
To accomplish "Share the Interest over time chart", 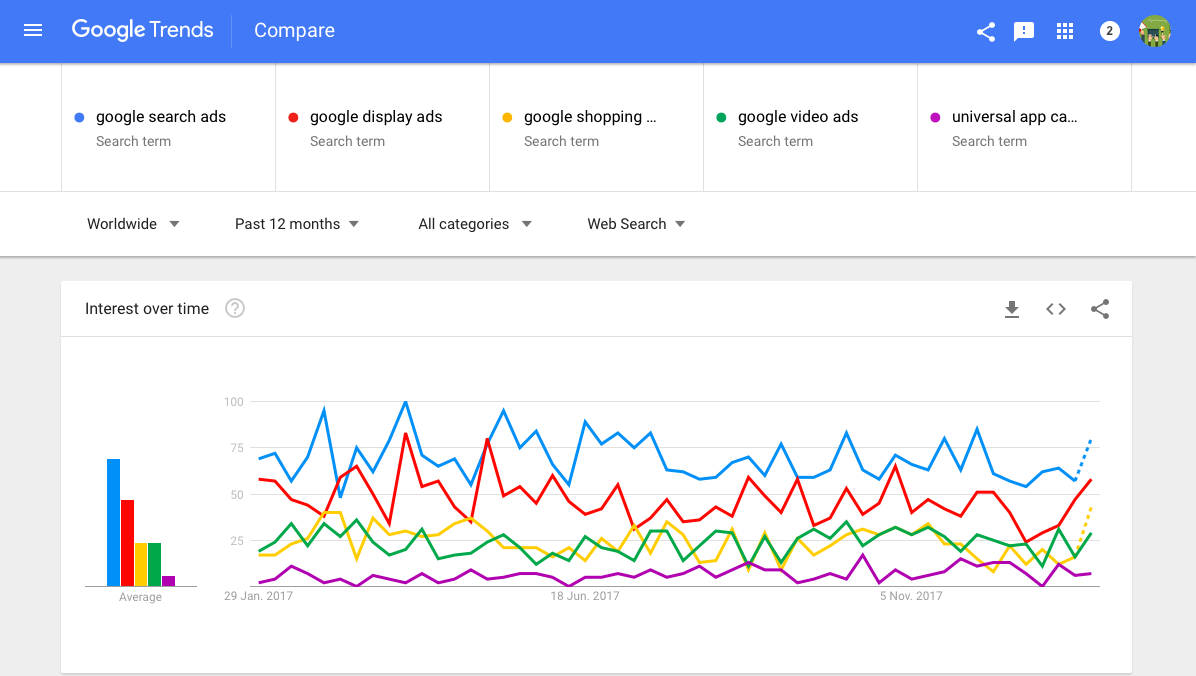I will tap(1100, 309).
